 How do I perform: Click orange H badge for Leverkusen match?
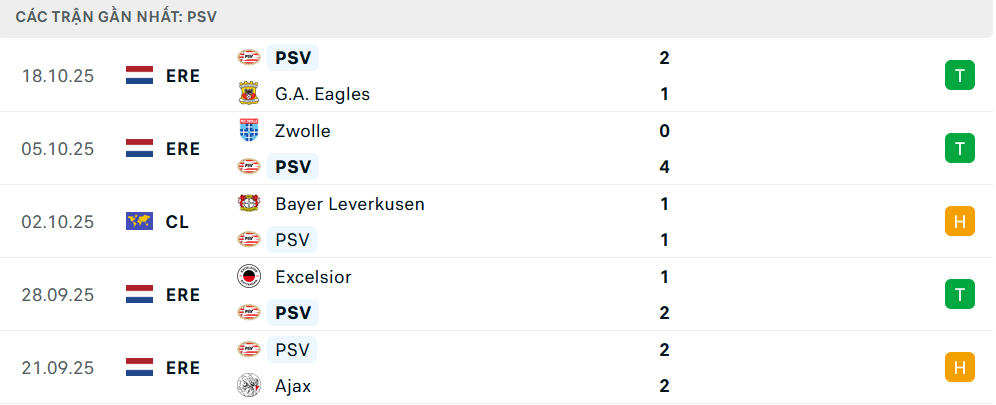pyautogui.click(x=959, y=222)
